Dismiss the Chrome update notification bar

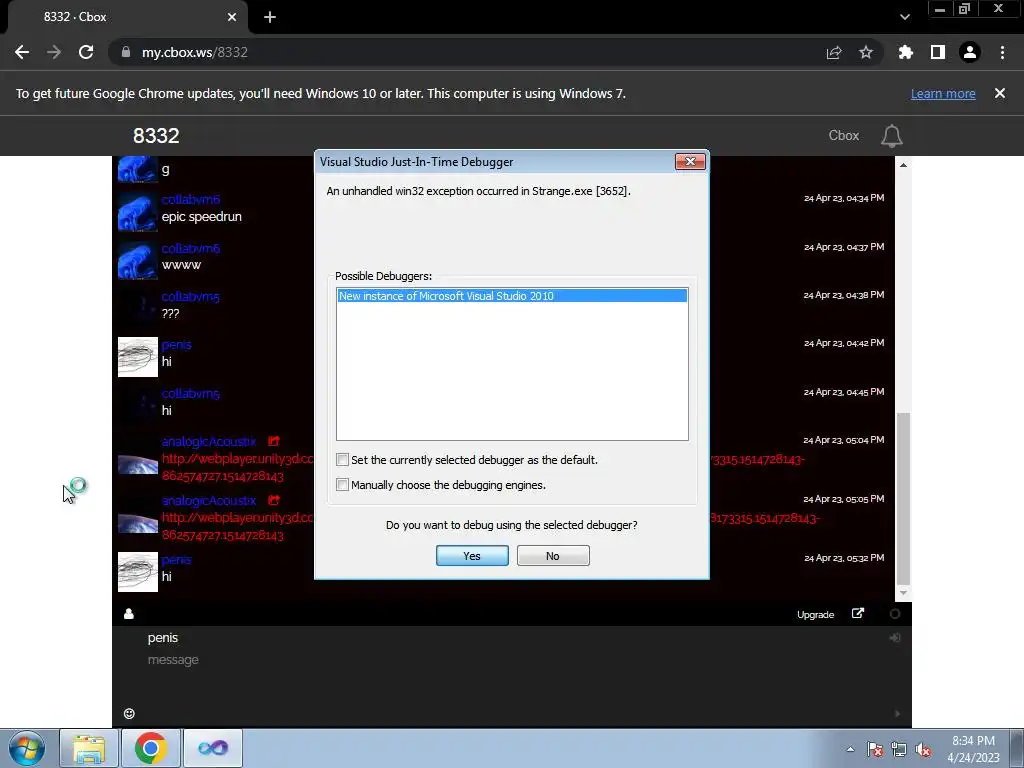pos(1000,93)
